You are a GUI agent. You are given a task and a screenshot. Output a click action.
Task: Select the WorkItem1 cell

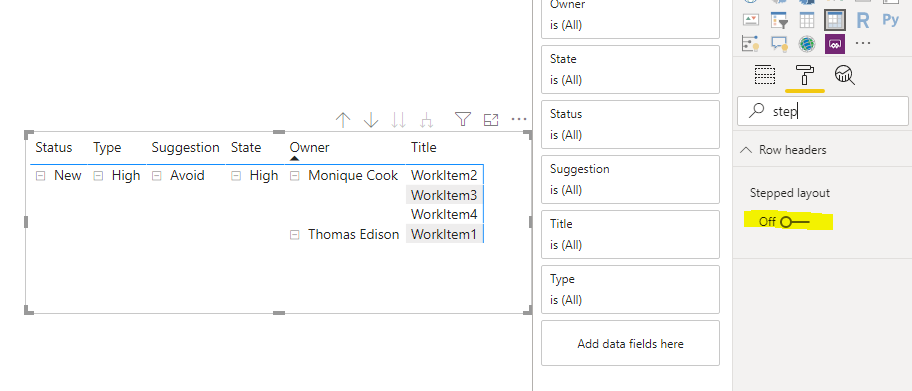tap(444, 234)
